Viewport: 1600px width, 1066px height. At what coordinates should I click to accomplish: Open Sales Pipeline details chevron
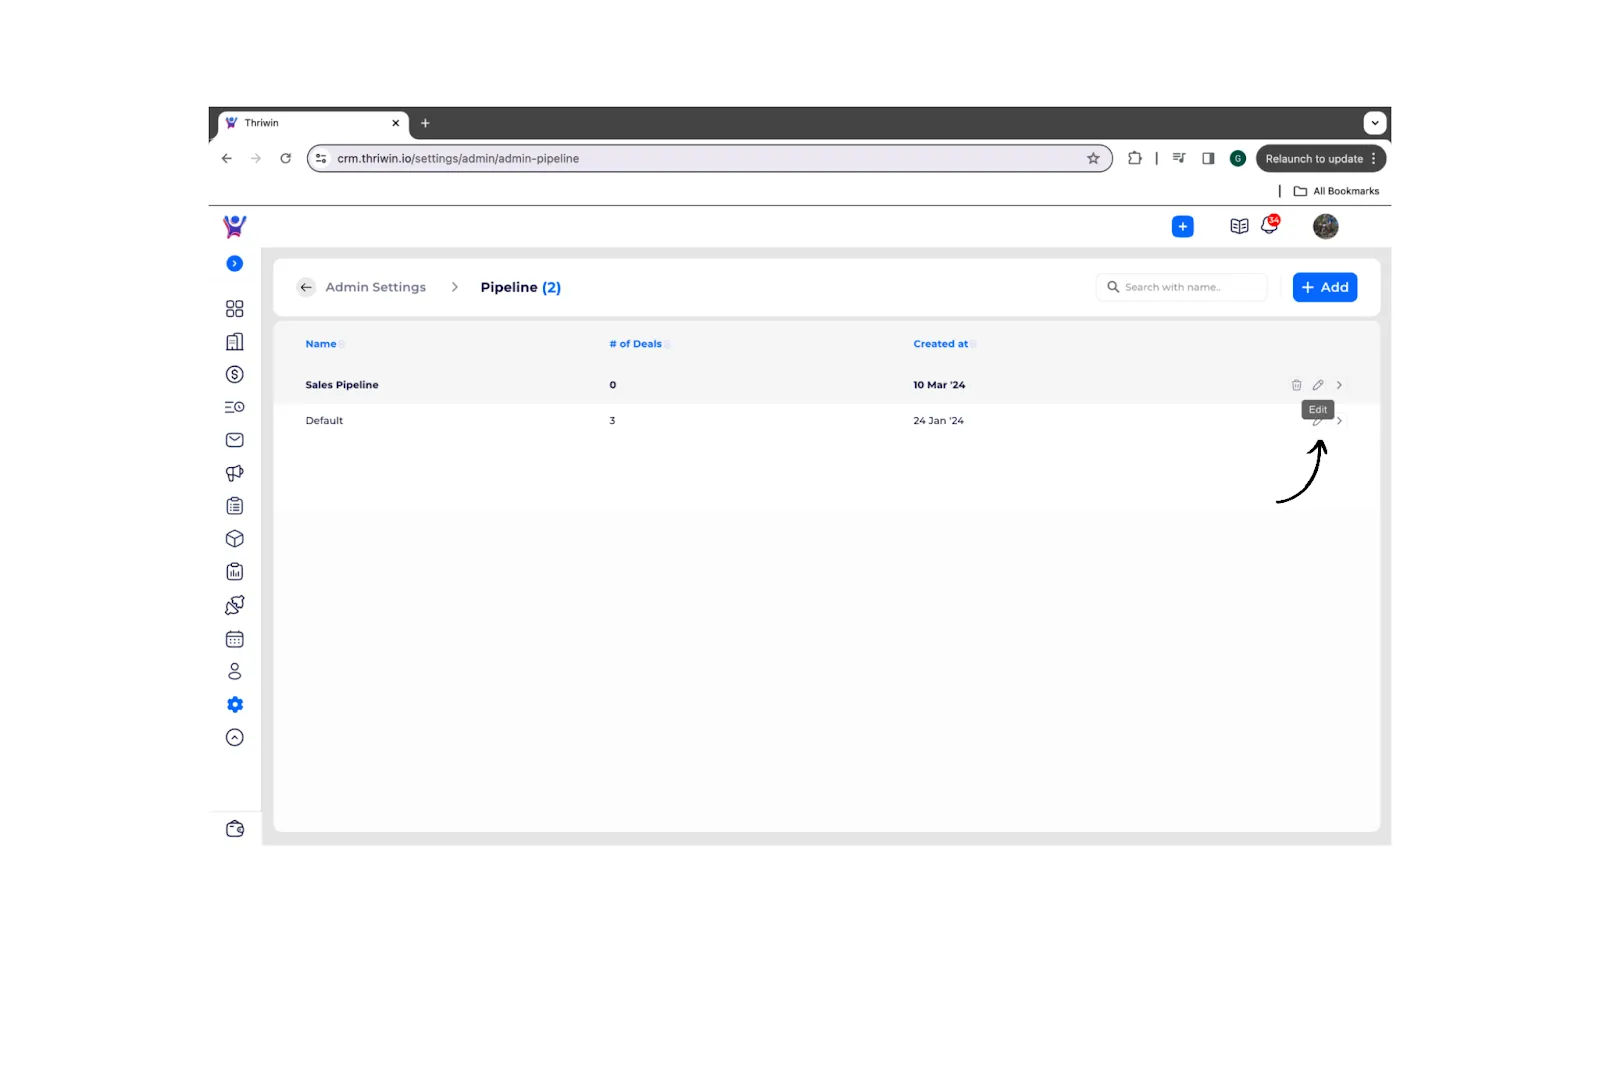point(1339,385)
